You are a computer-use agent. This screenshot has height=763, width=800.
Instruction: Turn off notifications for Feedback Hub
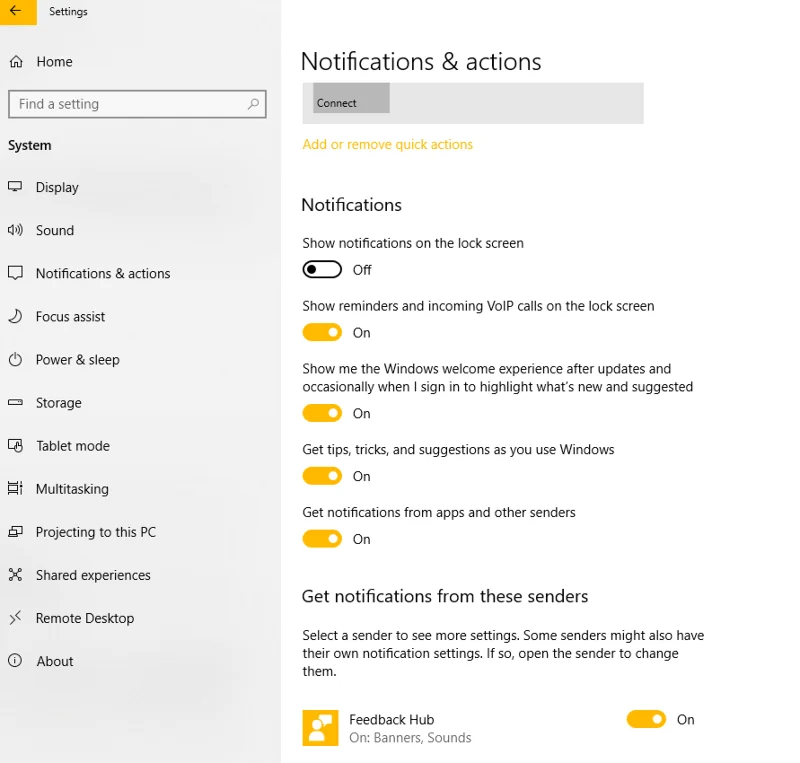pos(646,719)
